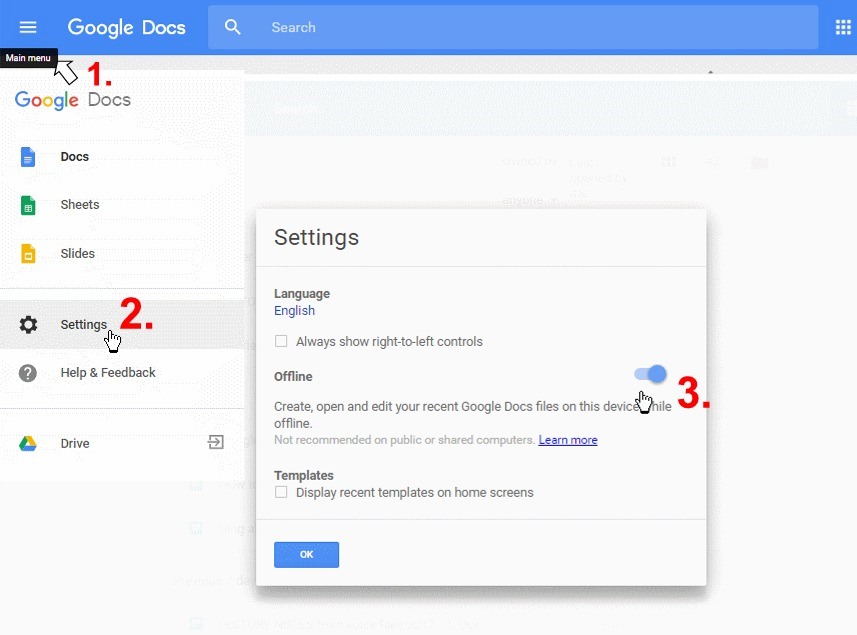Click into the Search field
This screenshot has width=857, height=635.
pos(513,27)
